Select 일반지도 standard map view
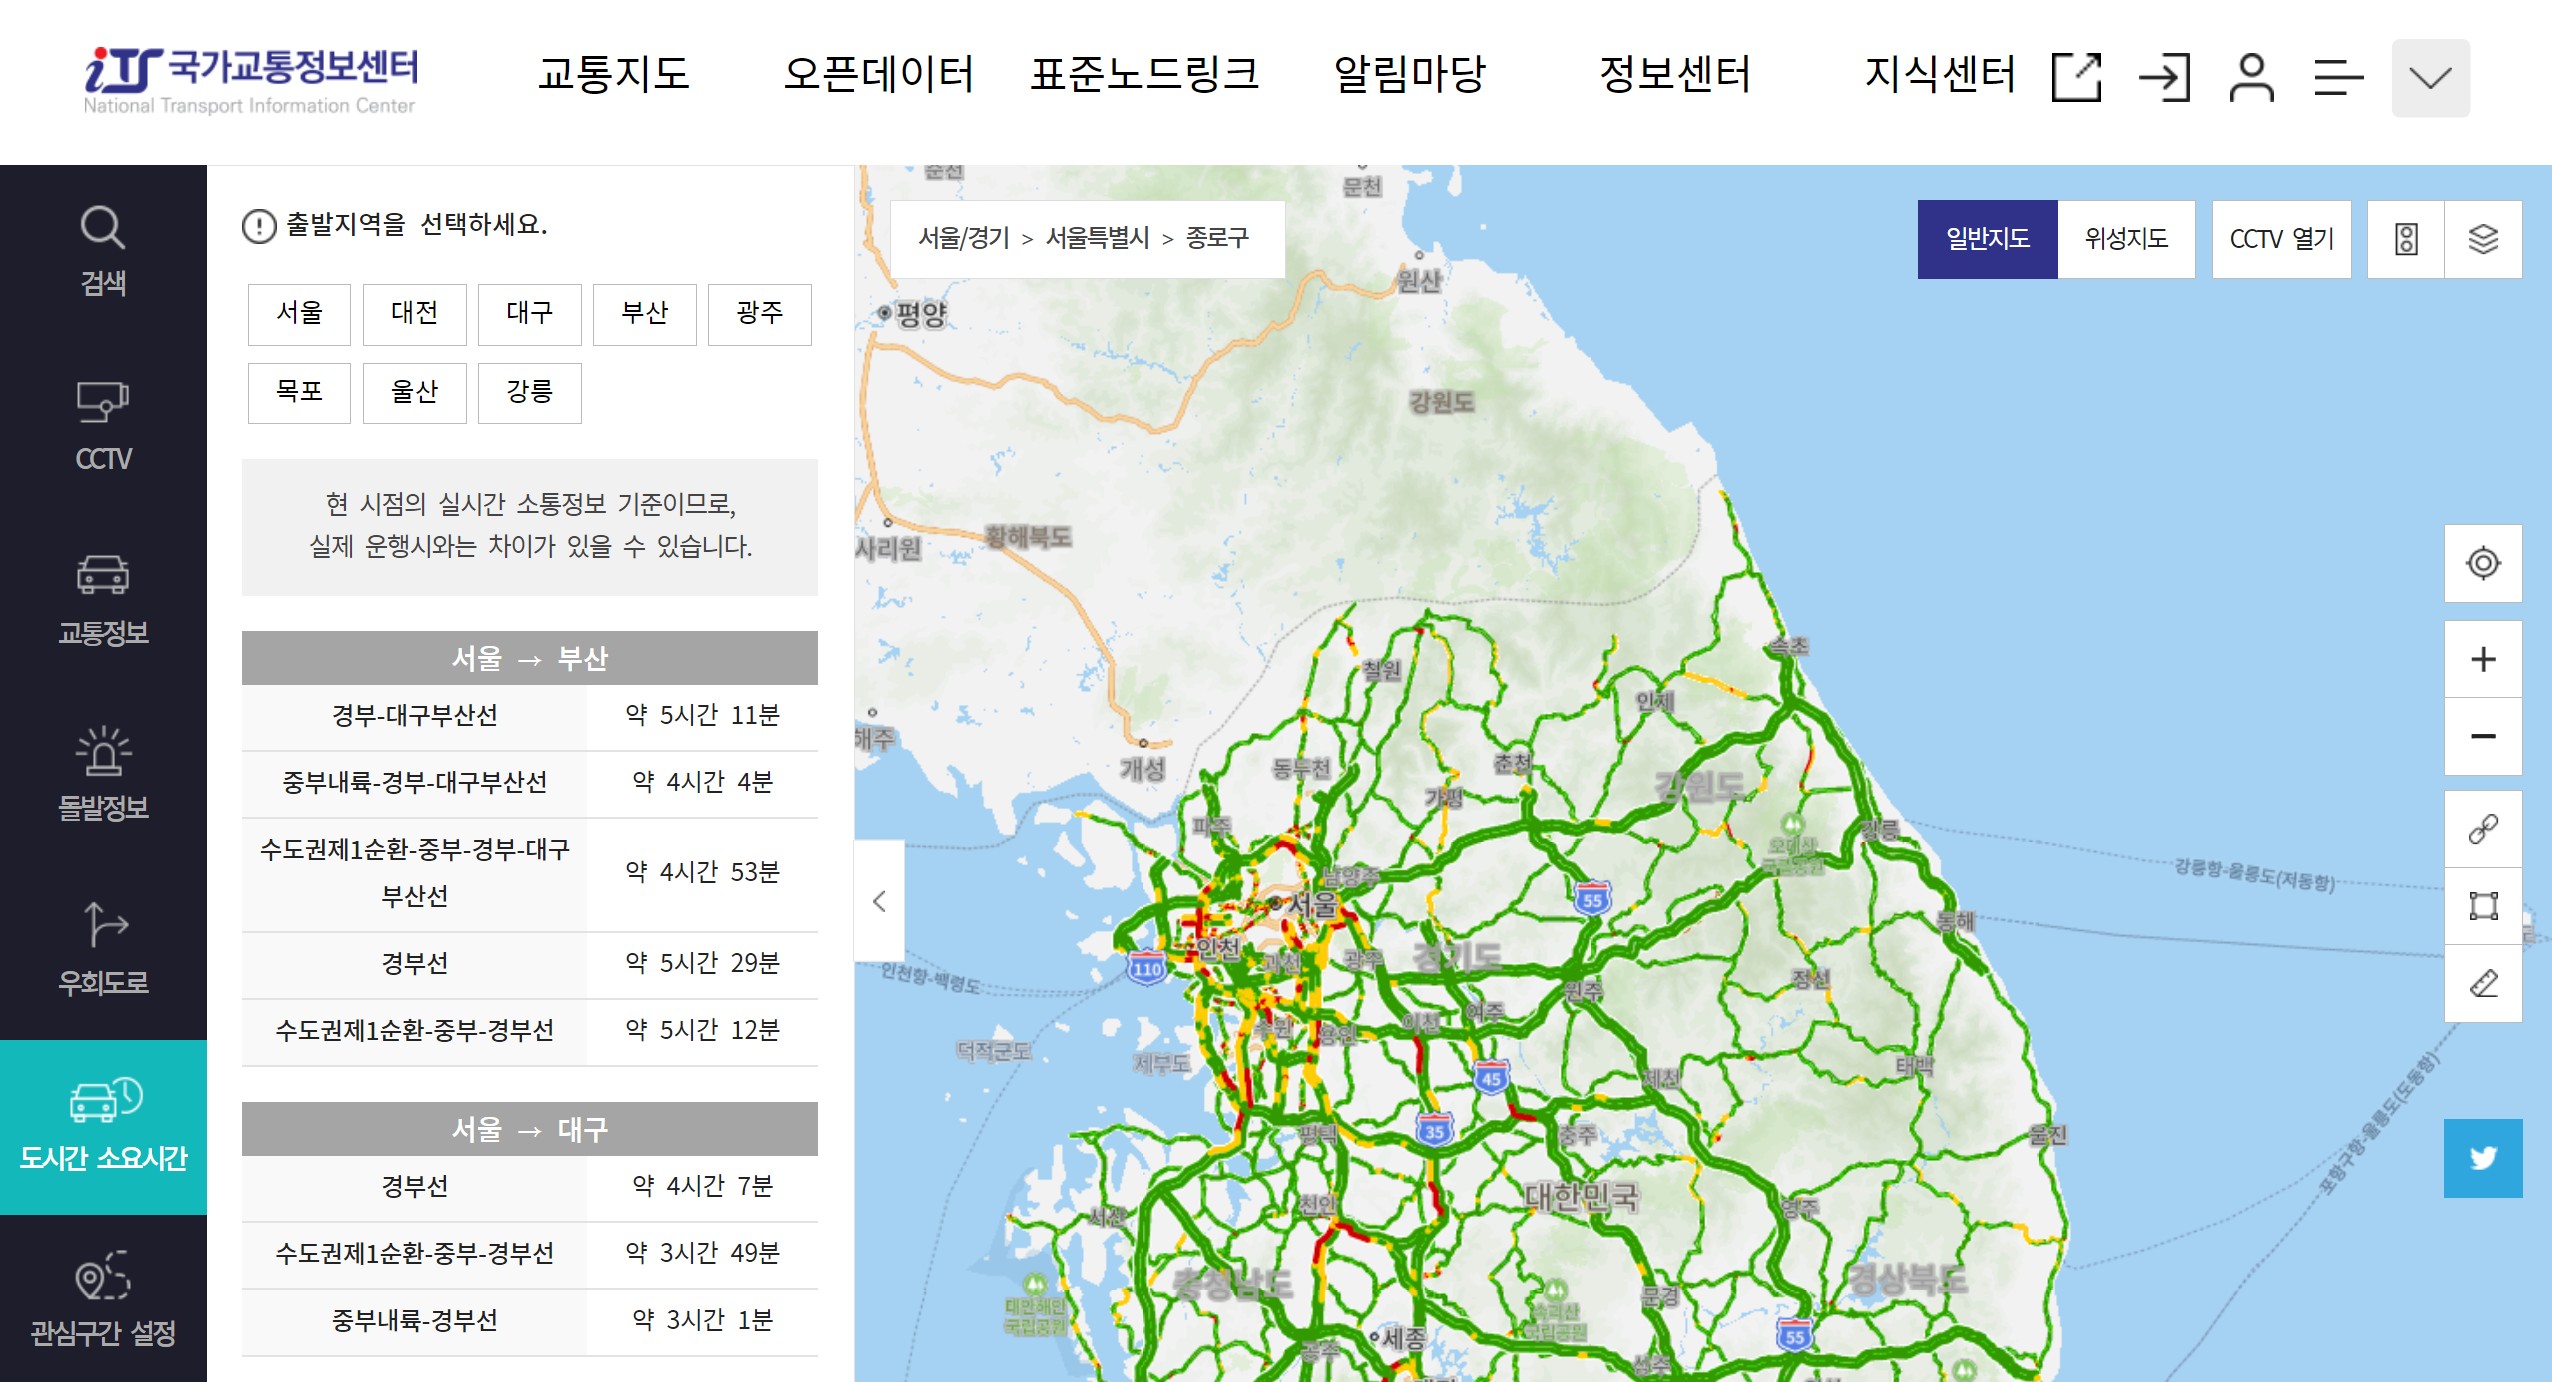The height and width of the screenshot is (1382, 2552). [1987, 239]
